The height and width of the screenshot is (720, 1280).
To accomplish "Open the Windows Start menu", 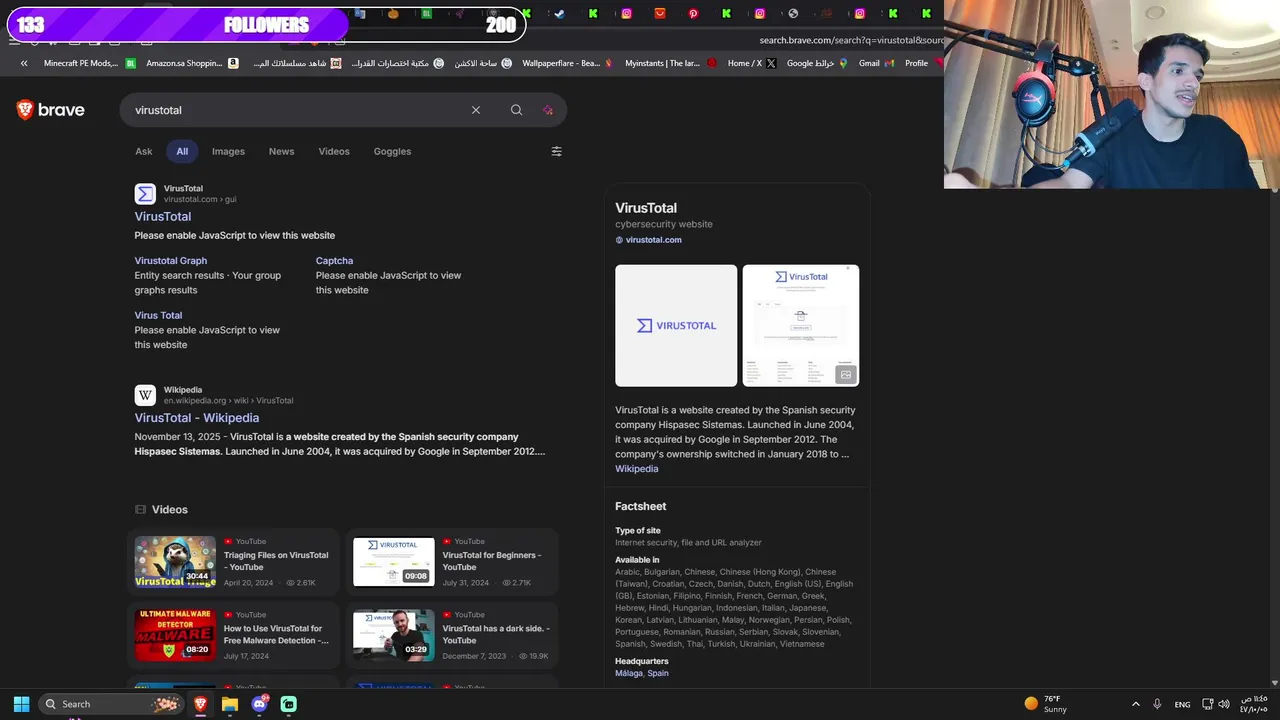I will pyautogui.click(x=21, y=704).
